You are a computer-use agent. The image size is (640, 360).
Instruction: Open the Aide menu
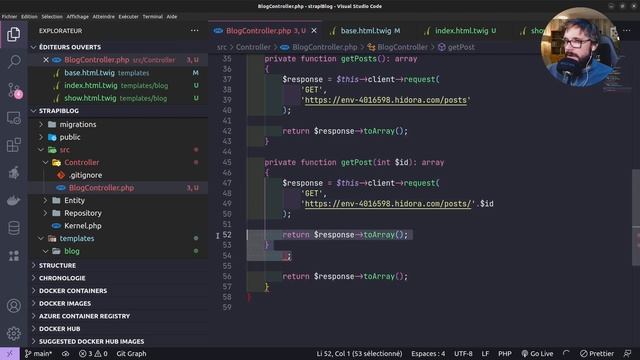click(172, 17)
